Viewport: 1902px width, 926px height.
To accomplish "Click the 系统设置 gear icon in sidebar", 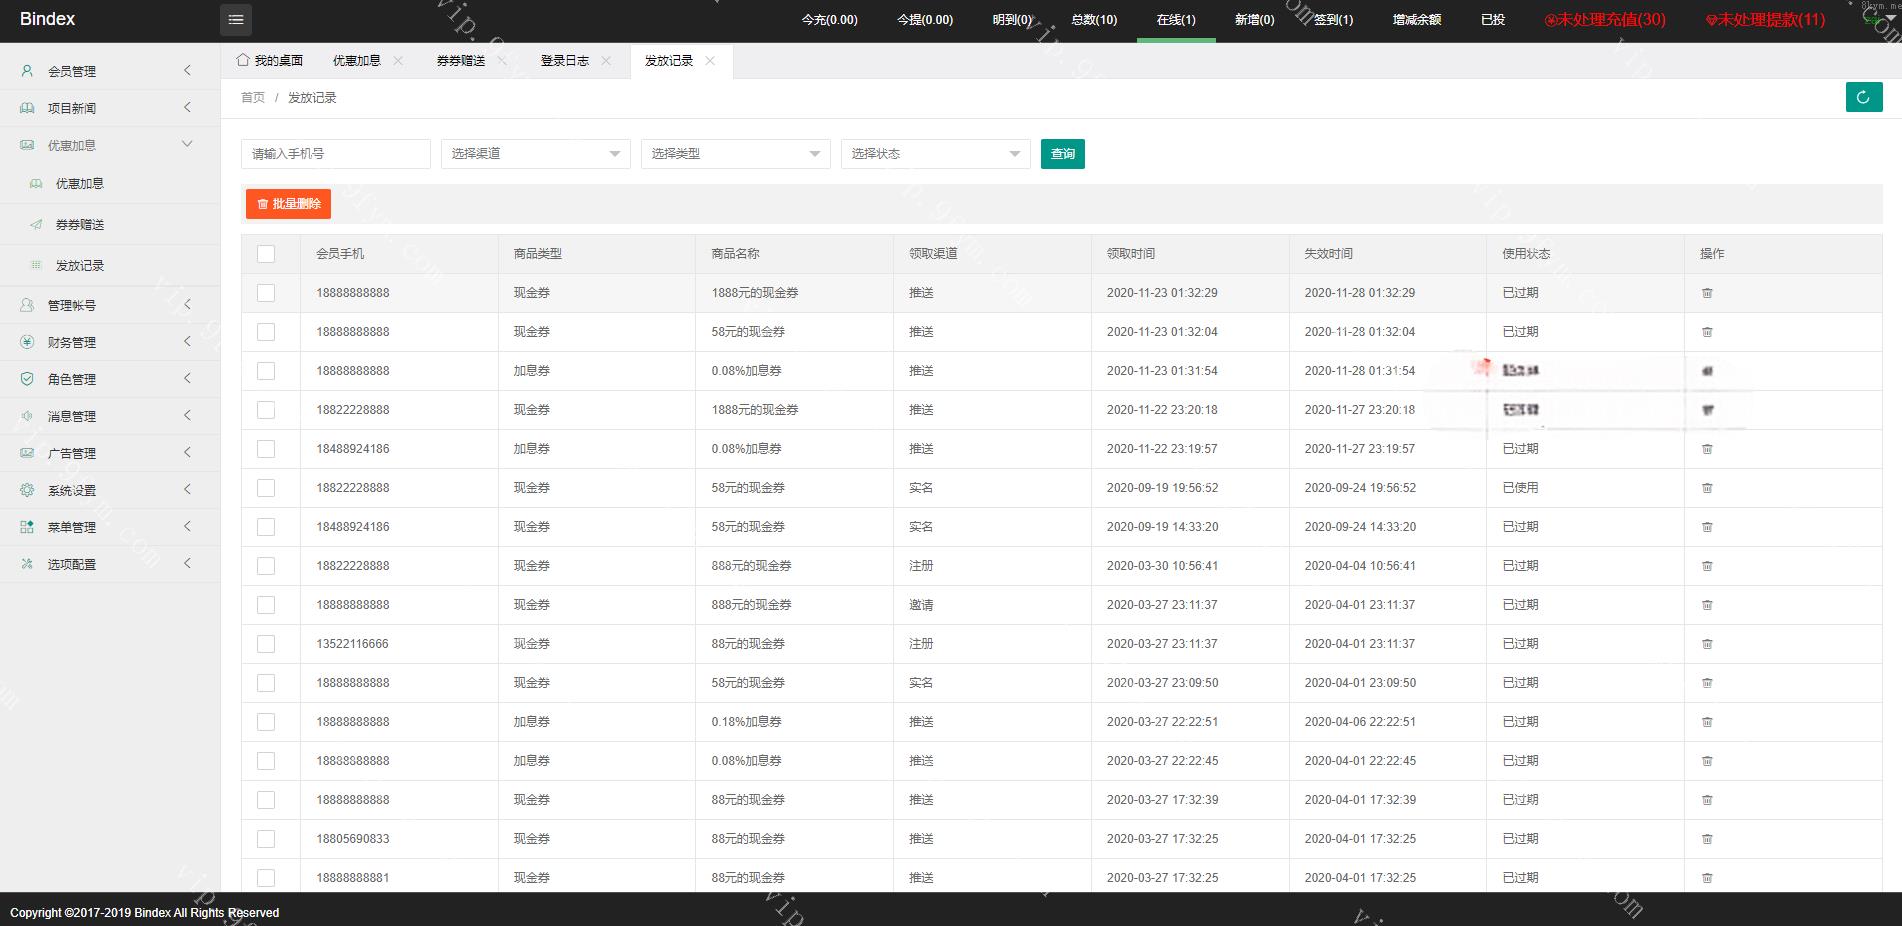I will [27, 490].
